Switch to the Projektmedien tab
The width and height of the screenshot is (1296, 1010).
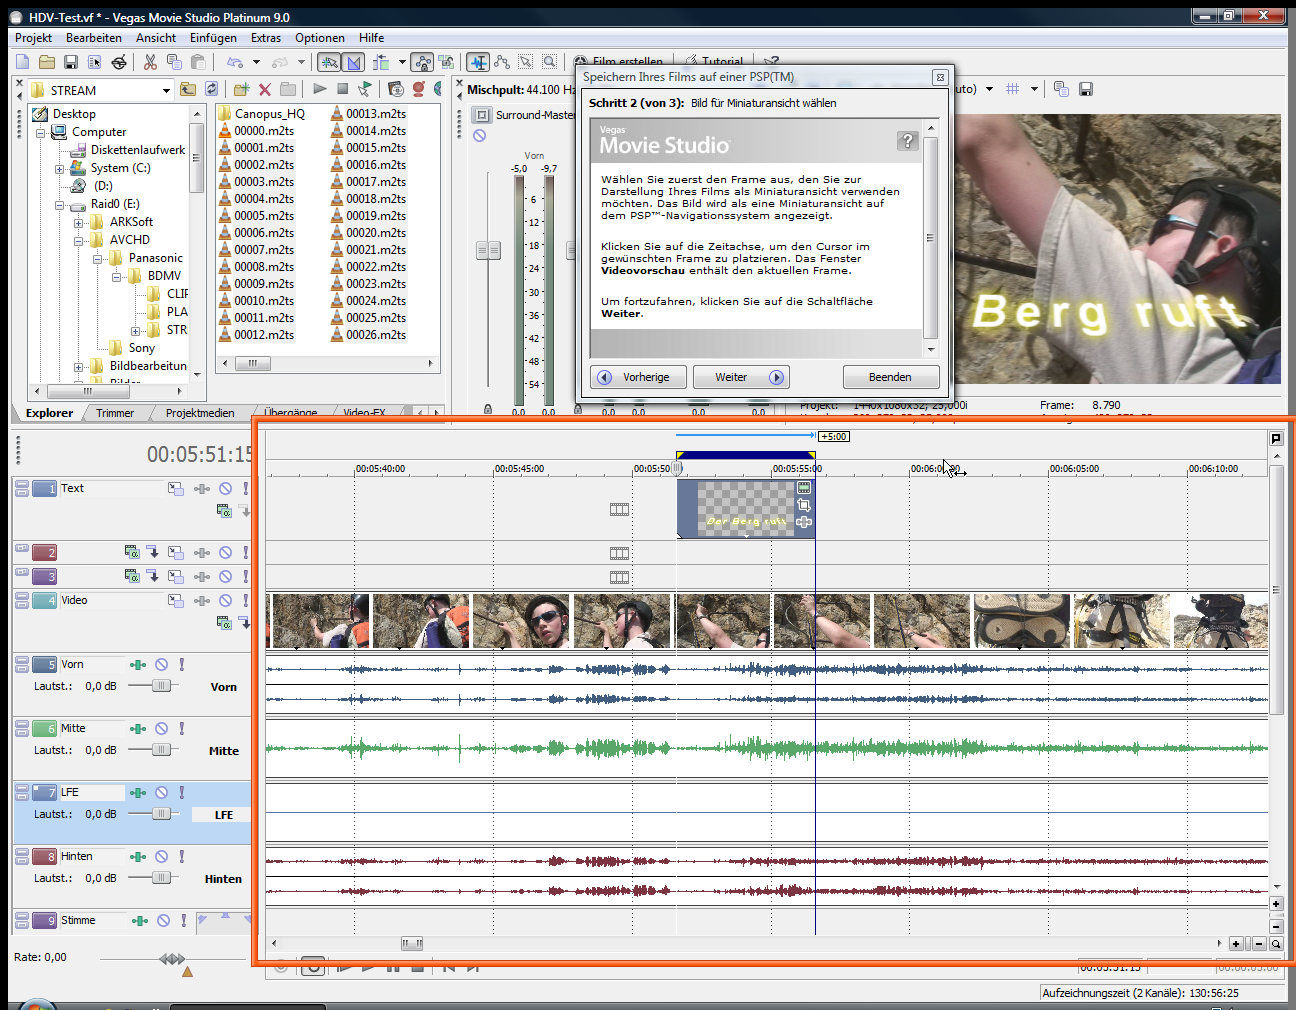click(200, 413)
